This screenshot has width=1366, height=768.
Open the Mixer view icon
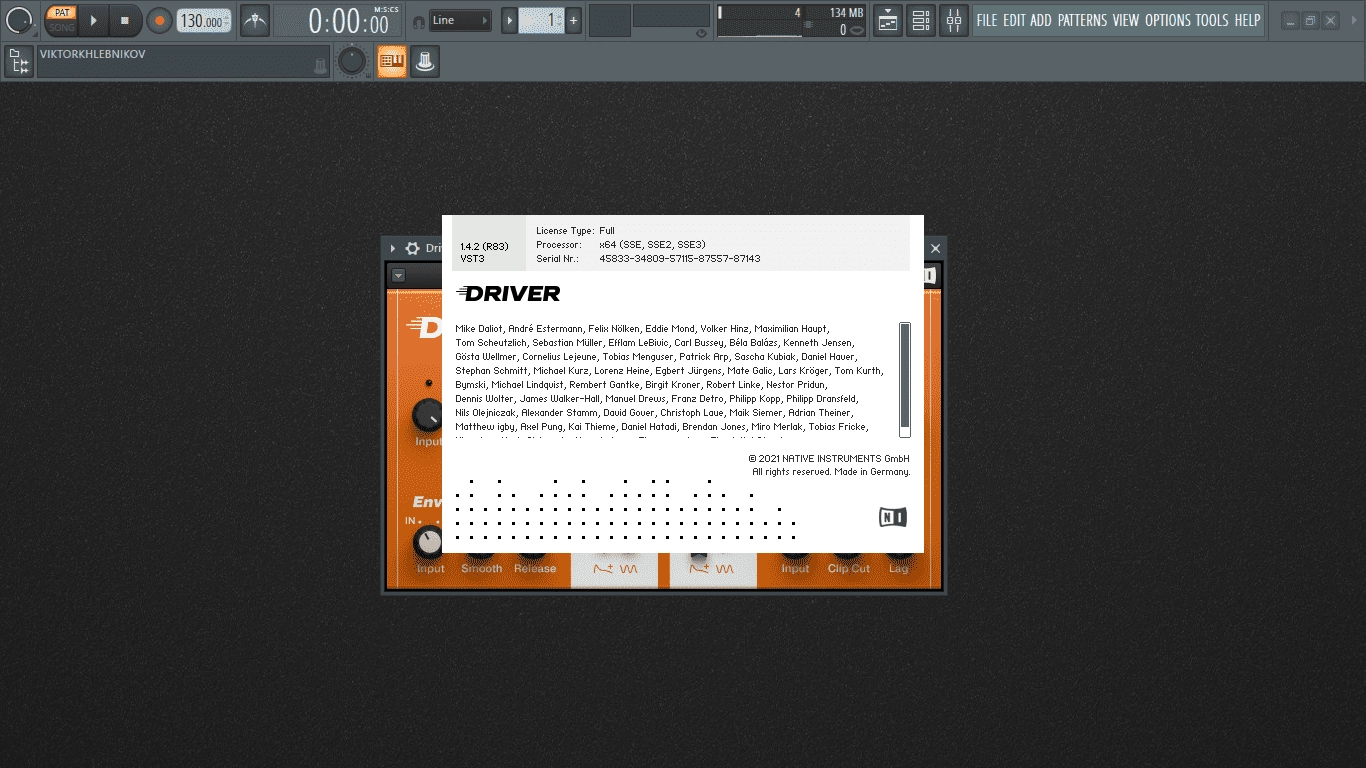pos(954,20)
